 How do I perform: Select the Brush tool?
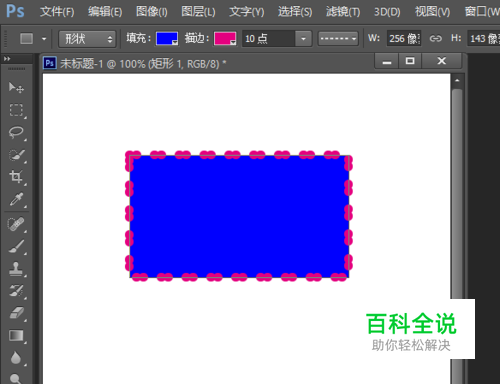coord(16,247)
